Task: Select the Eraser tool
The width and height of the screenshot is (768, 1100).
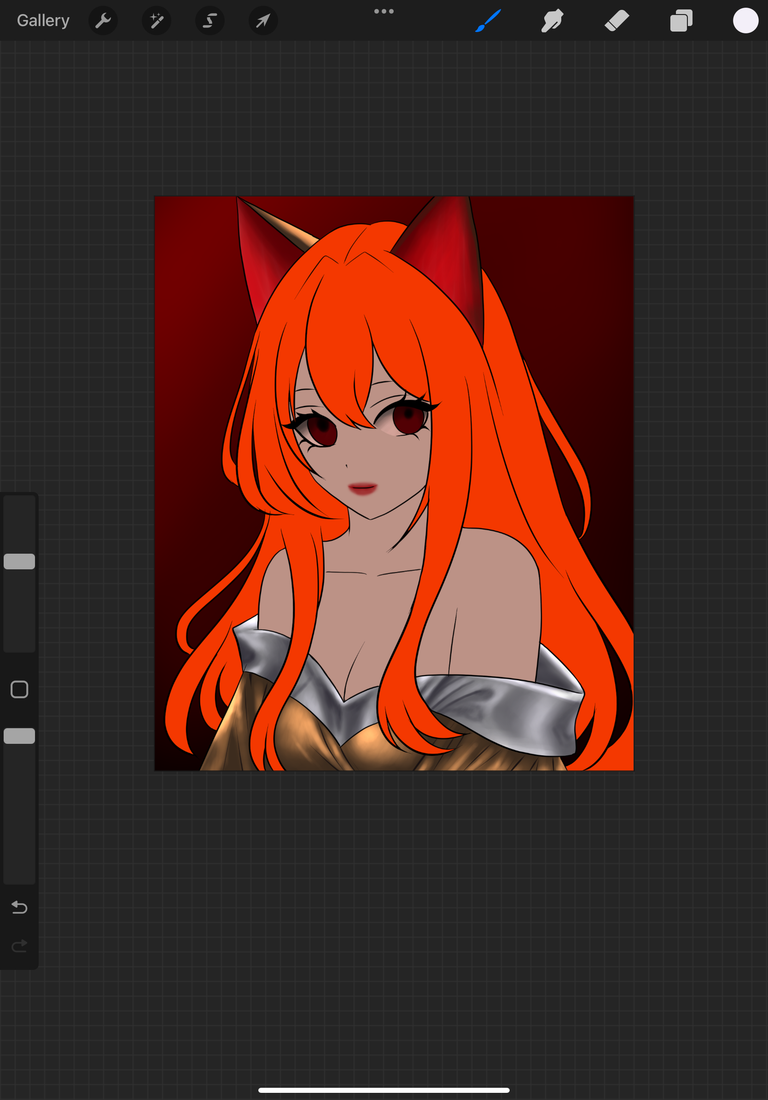Action: (x=617, y=21)
